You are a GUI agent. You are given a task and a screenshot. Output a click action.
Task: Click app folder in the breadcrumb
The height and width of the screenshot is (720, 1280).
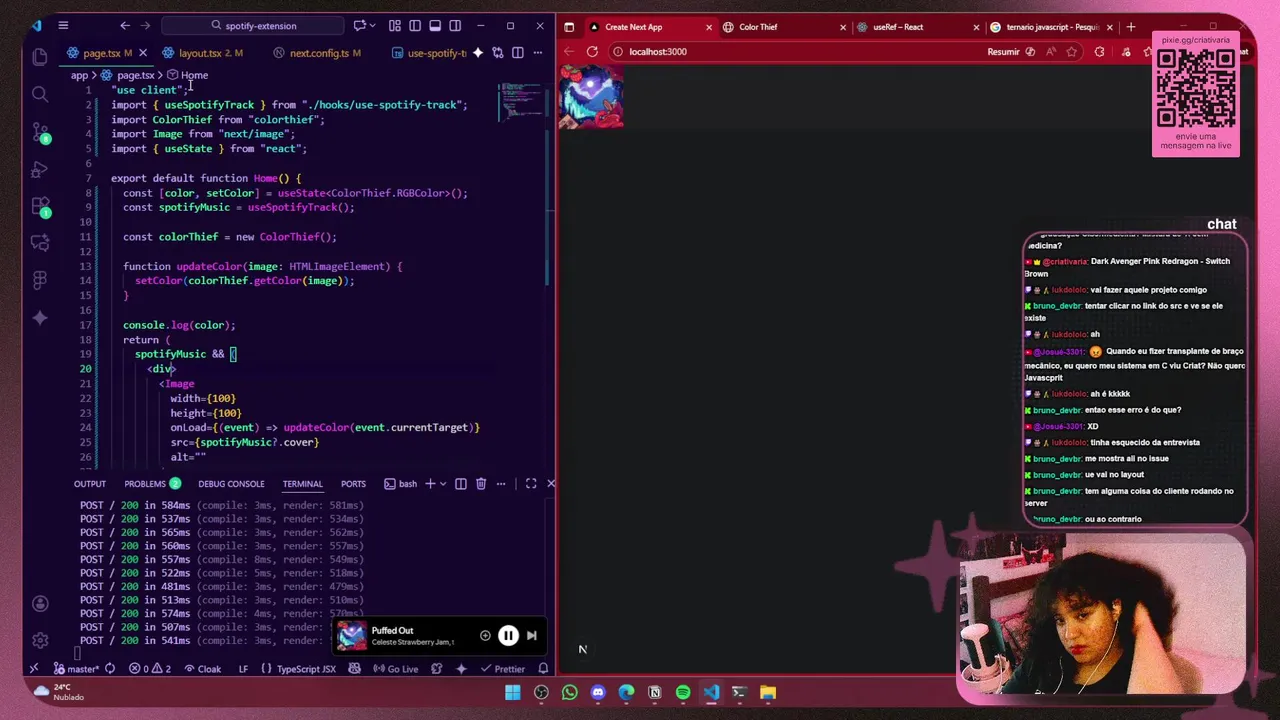coord(79,75)
